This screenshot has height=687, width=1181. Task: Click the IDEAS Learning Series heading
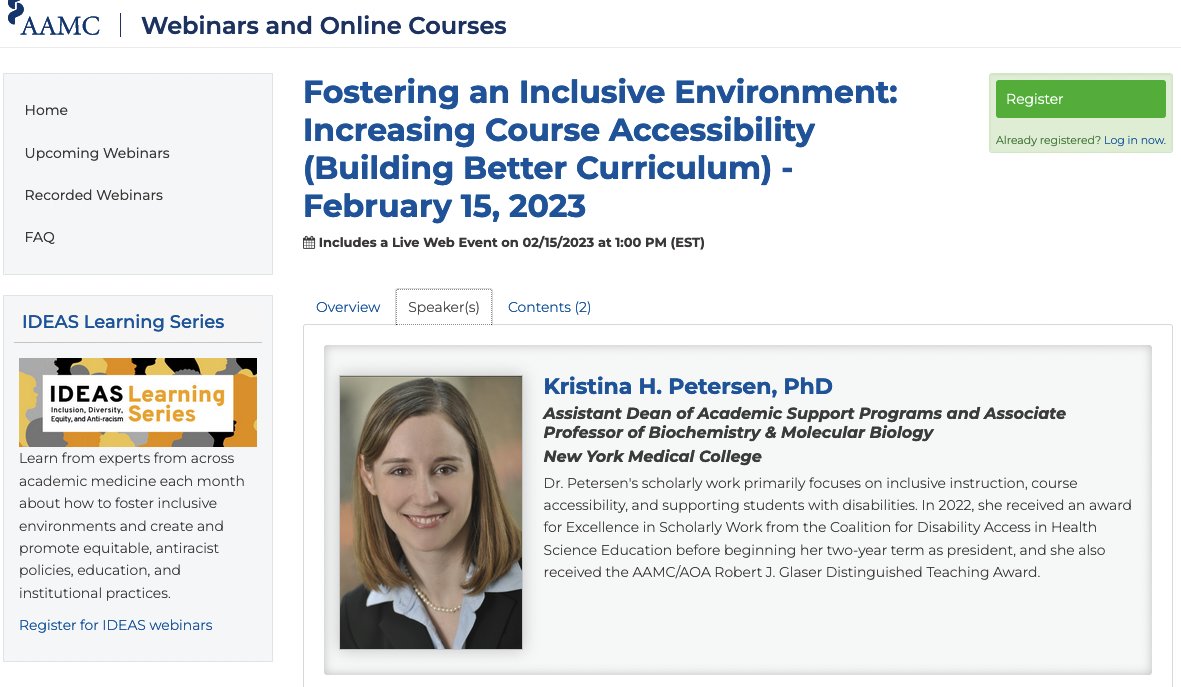tap(123, 322)
